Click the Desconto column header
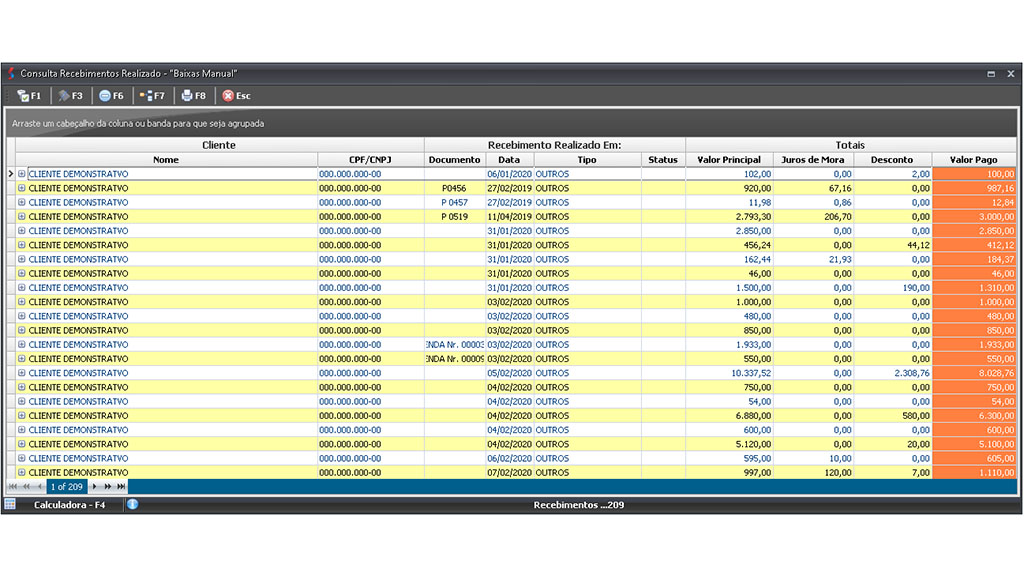Viewport: 1024px width, 576px height. 892,159
